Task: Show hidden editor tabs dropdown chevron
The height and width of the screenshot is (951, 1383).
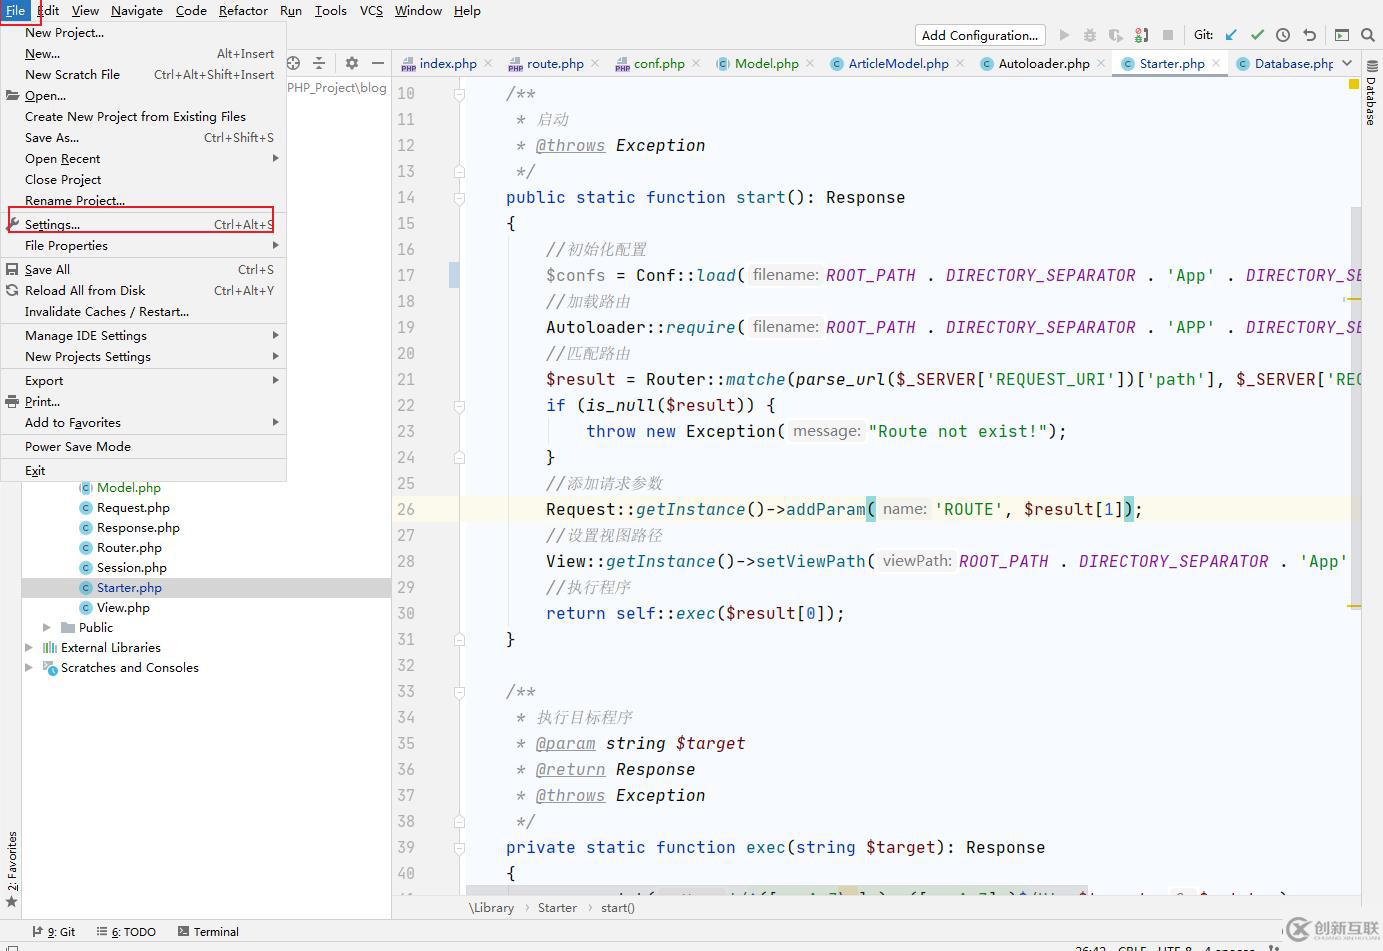Action: [x=1347, y=63]
